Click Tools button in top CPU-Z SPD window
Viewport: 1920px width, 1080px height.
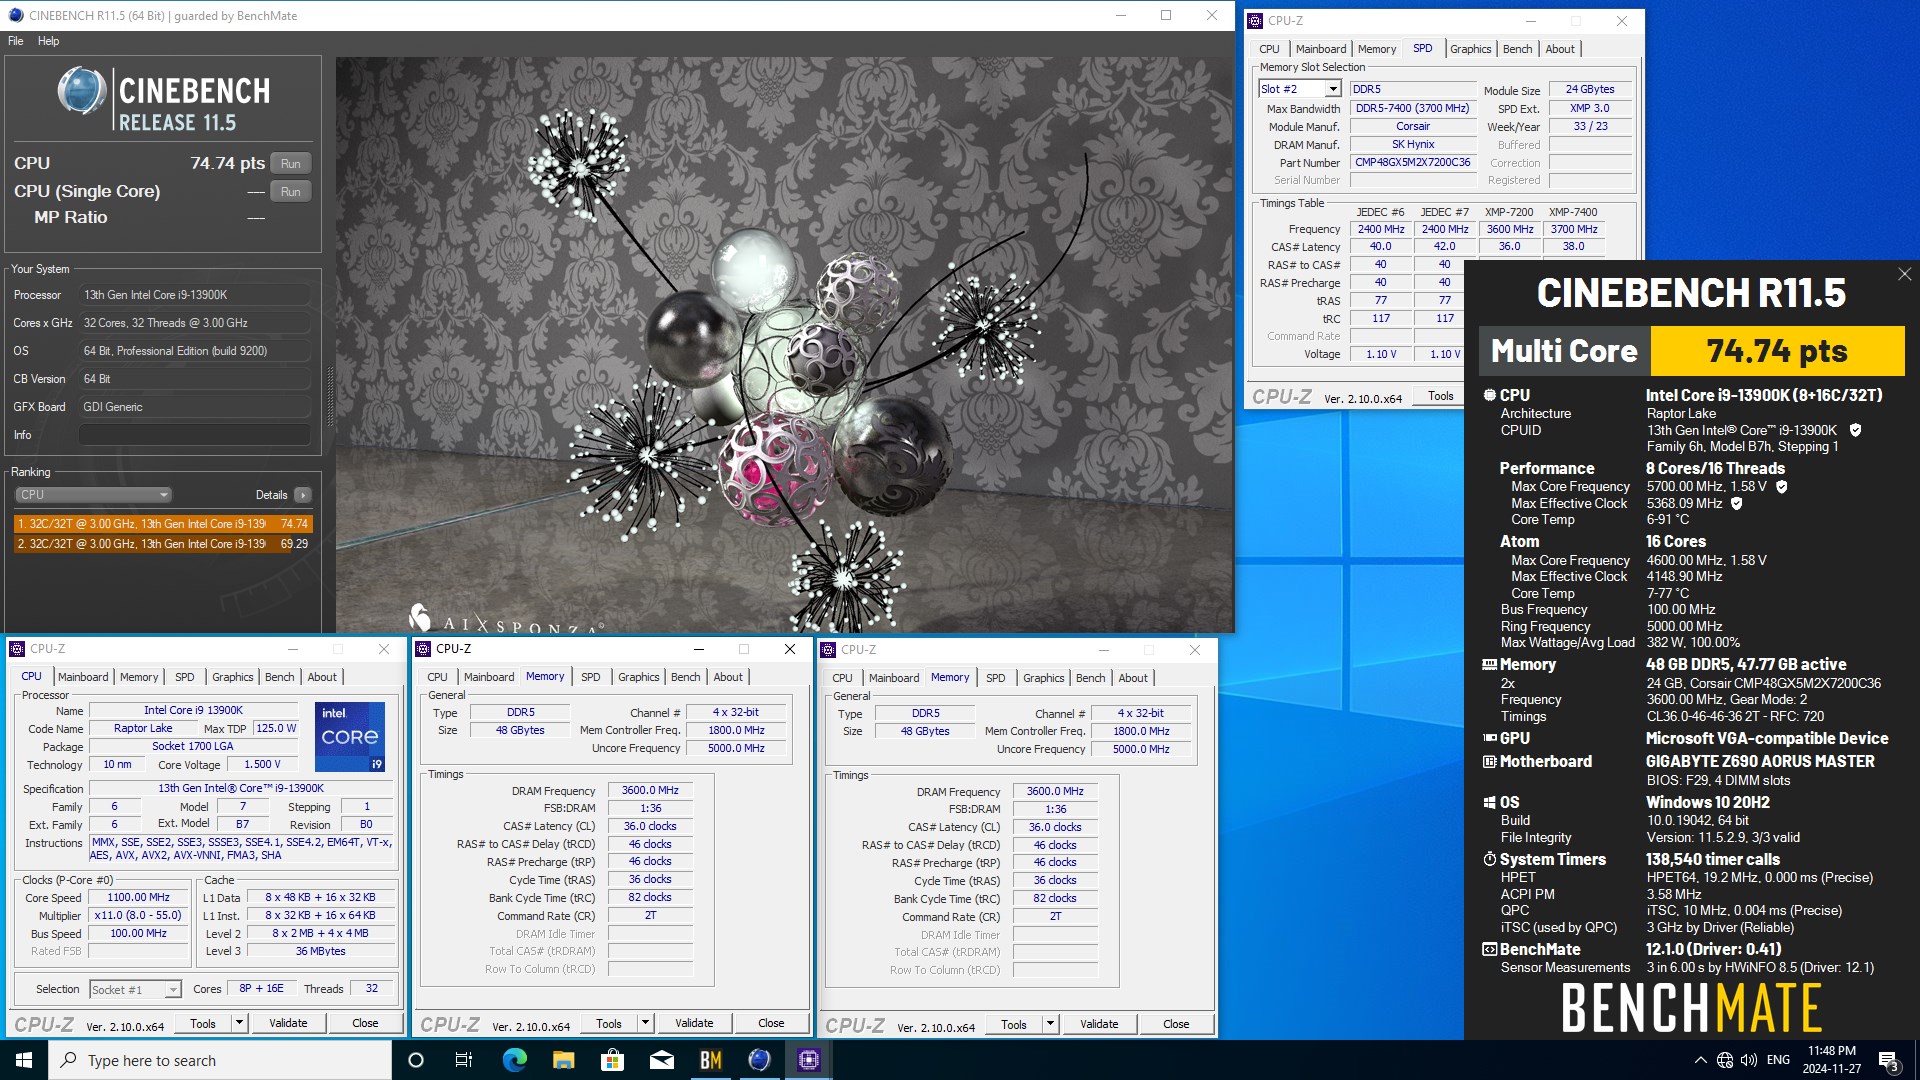click(x=1440, y=396)
